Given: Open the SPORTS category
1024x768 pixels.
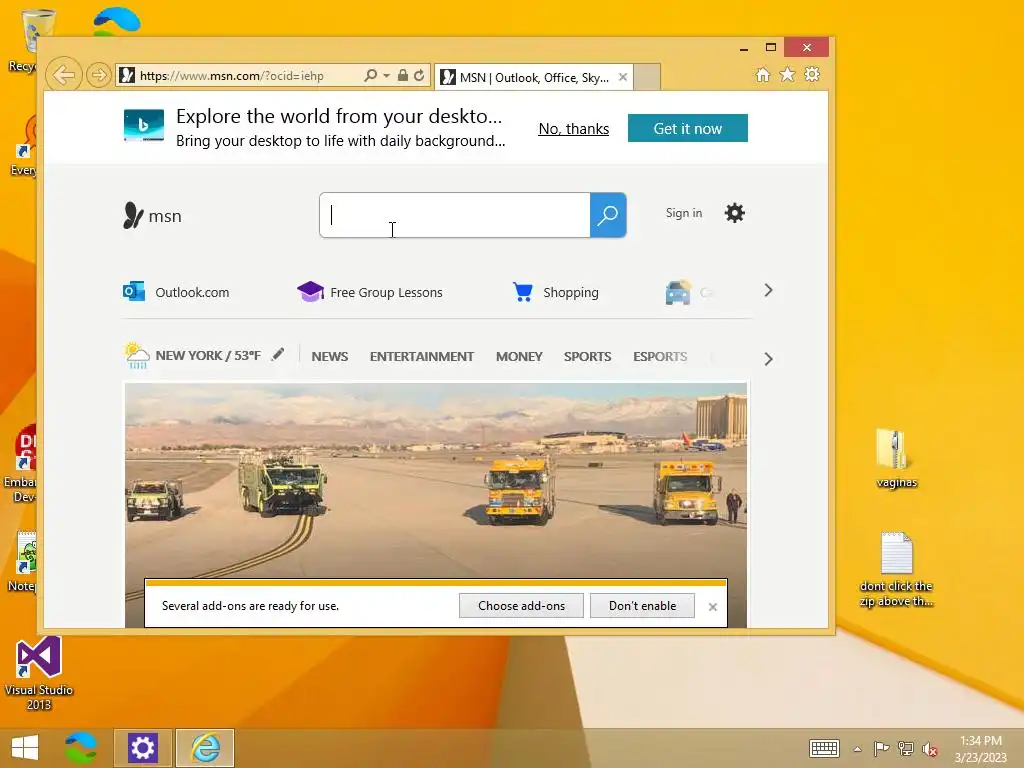Looking at the screenshot, I should pyautogui.click(x=588, y=357).
